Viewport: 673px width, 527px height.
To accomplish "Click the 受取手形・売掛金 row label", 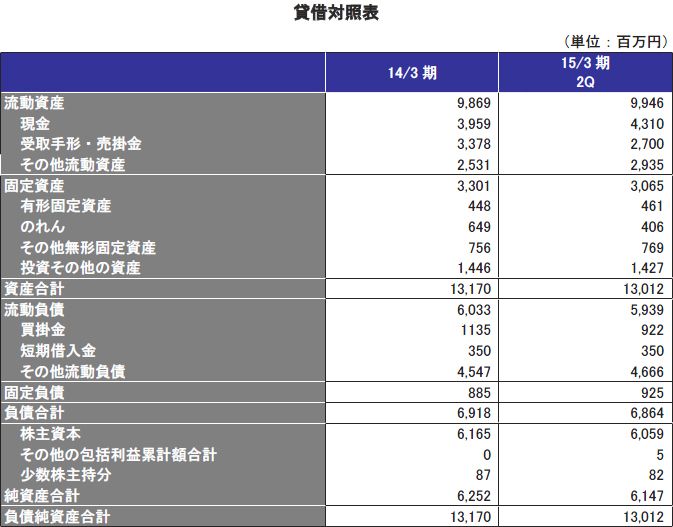I will point(81,145).
